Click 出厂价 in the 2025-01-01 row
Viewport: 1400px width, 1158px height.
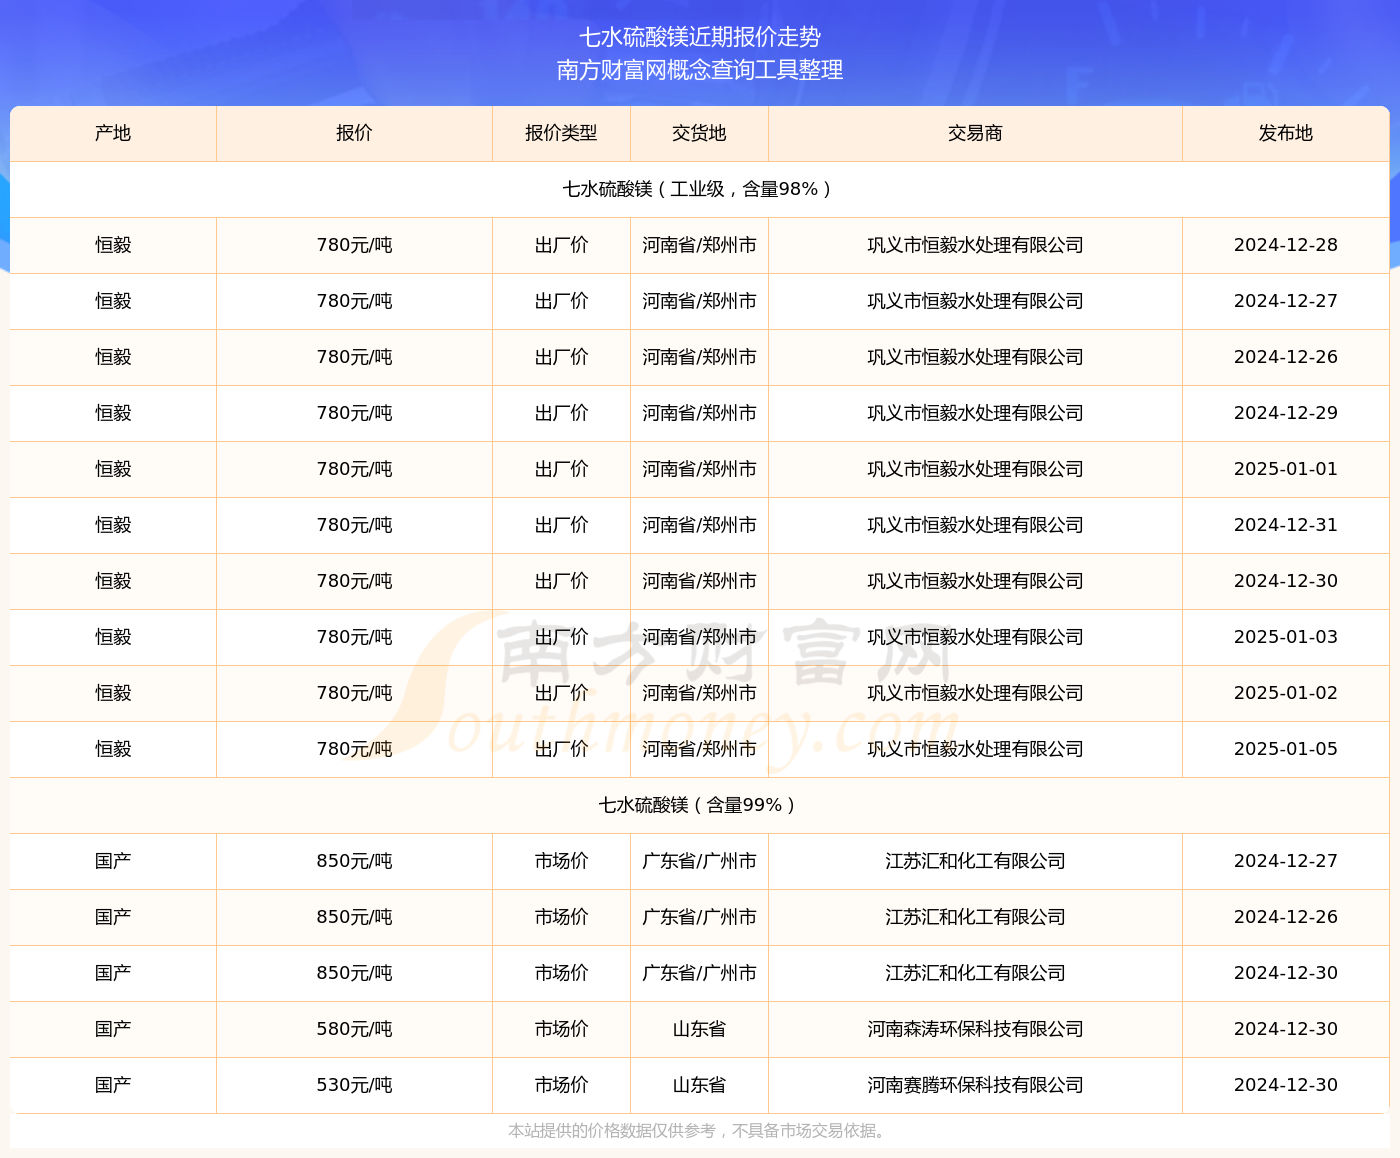(561, 469)
